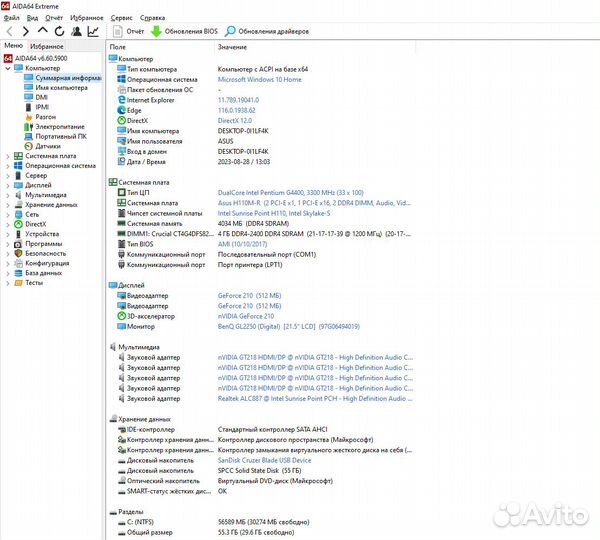Select the SPCC Solid State Disk value
The height and width of the screenshot is (540, 600).
[259, 471]
